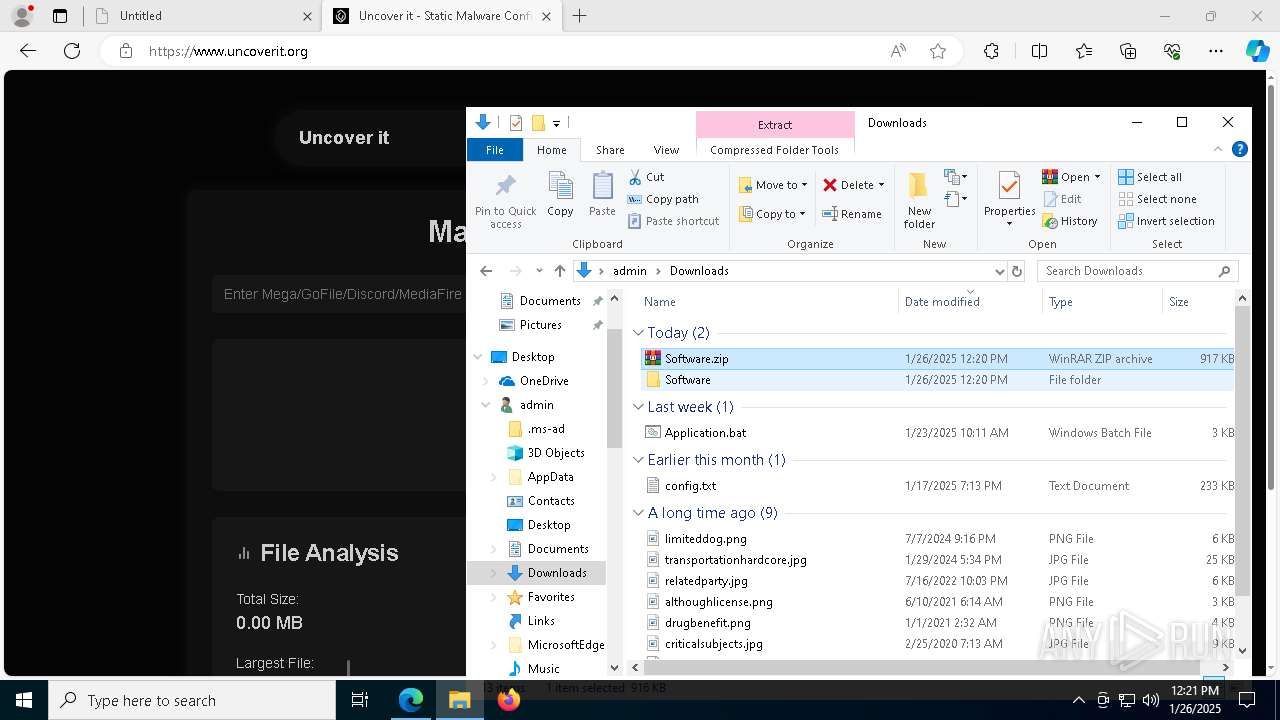Sort by Date modified column
The image size is (1280, 720).
(x=970, y=301)
